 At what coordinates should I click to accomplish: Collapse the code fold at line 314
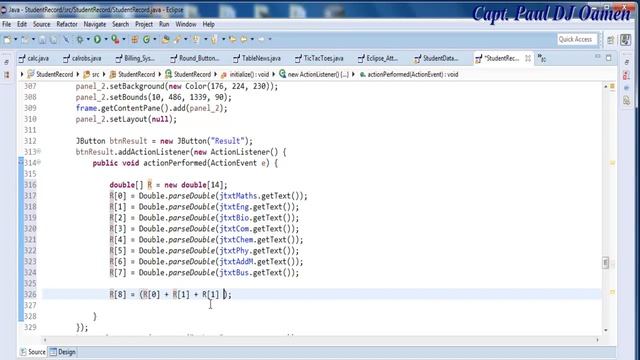[x=39, y=162]
